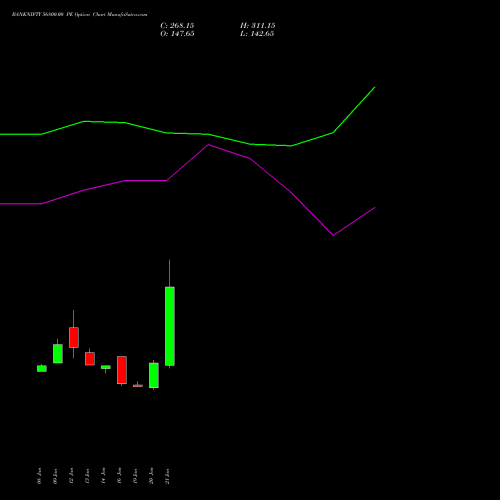The height and width of the screenshot is (500, 500).
Task: Select the close value C: 268.15
Action: tap(177, 26)
